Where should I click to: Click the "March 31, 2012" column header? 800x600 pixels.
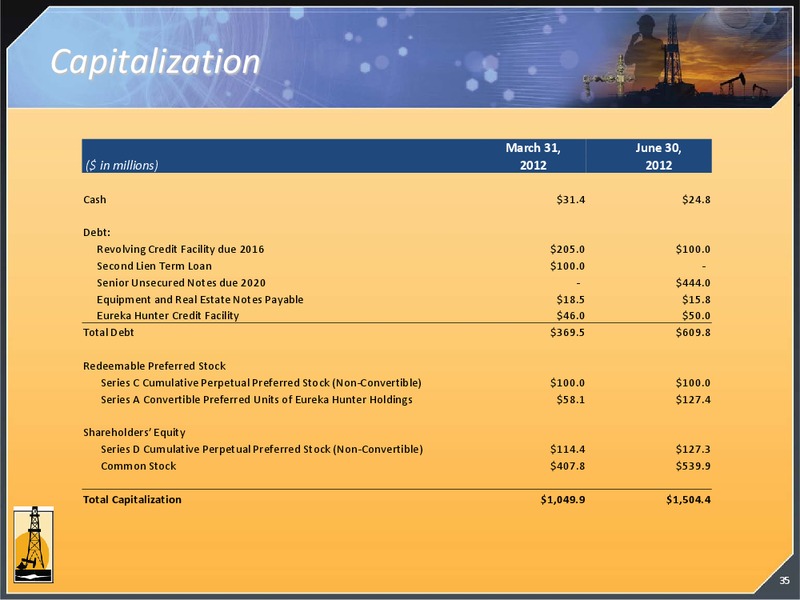tap(533, 156)
